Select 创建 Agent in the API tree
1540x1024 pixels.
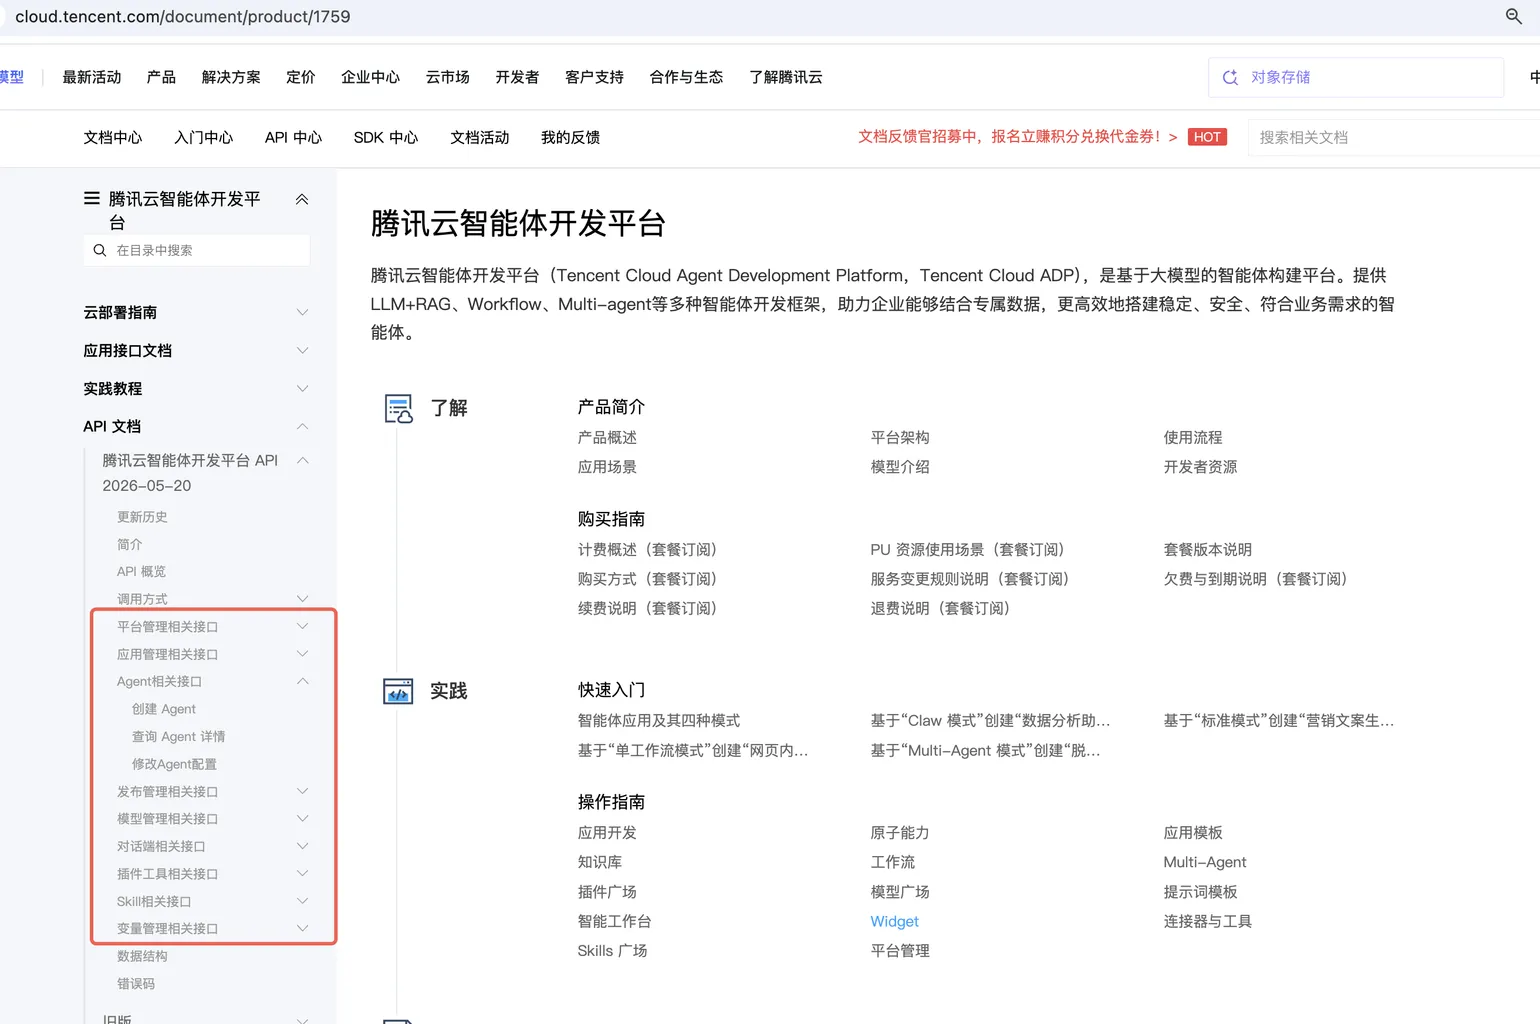point(164,709)
